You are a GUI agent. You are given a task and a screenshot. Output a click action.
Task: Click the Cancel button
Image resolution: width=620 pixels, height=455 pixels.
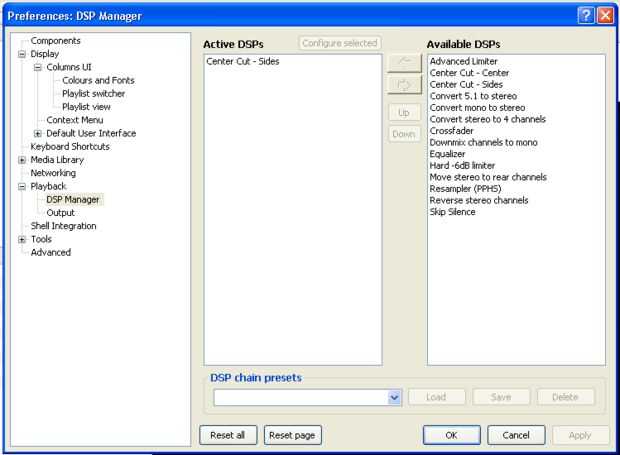pos(516,435)
